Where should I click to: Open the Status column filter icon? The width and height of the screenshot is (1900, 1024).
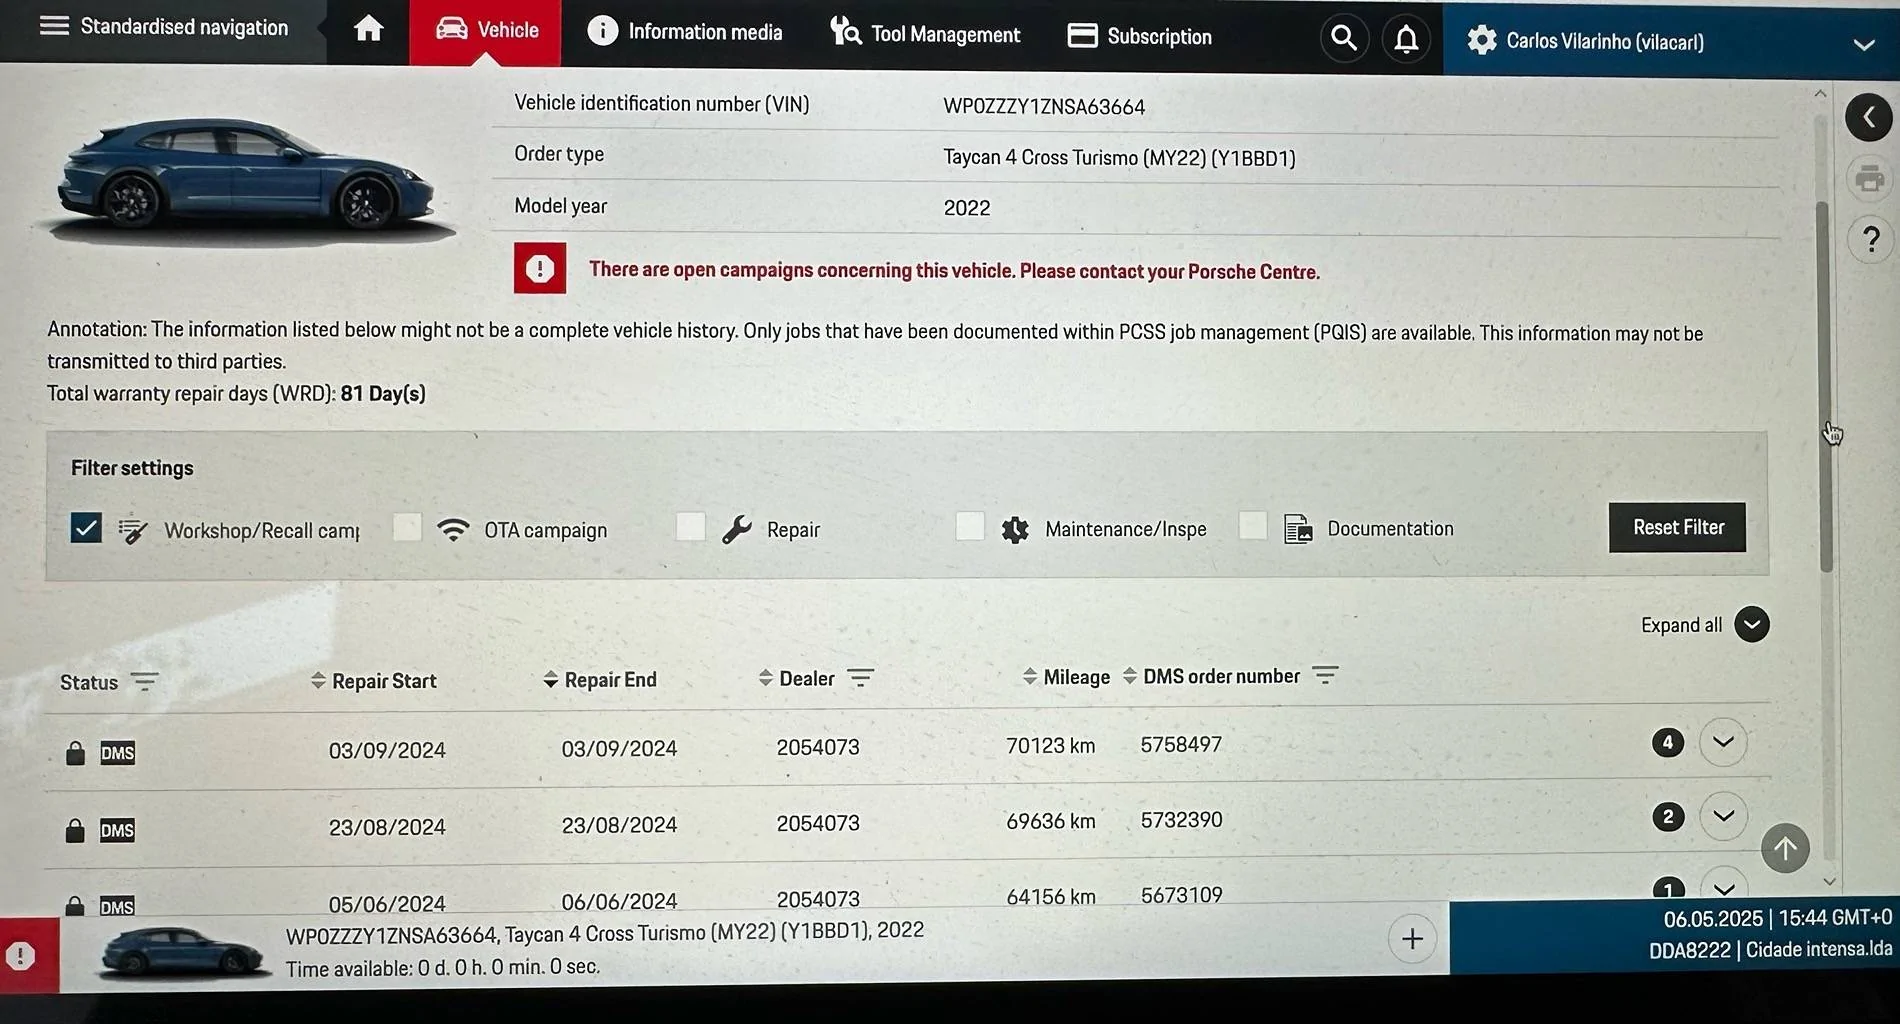coord(144,682)
